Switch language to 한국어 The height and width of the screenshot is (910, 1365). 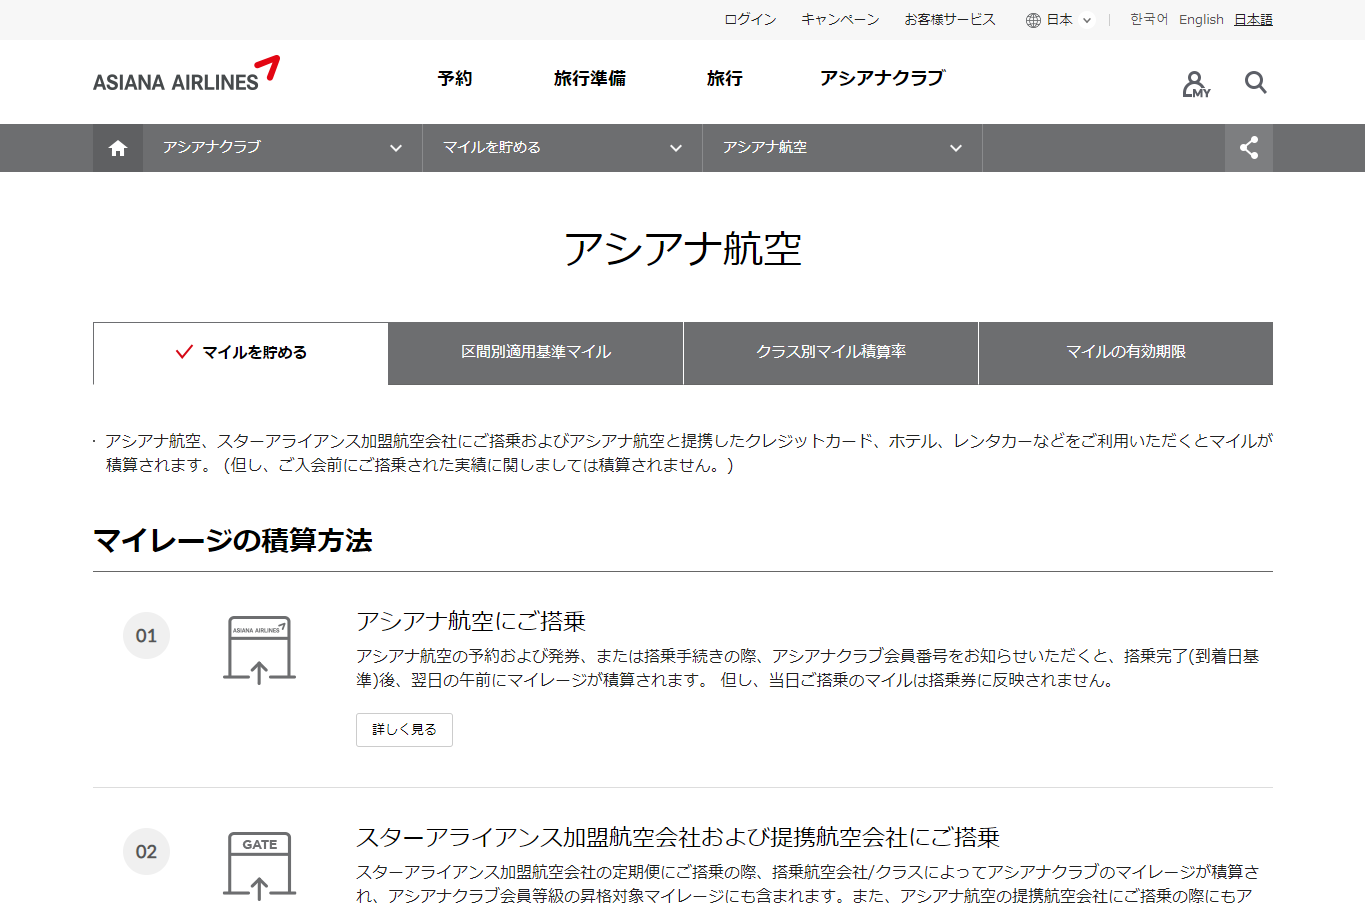click(x=1149, y=20)
